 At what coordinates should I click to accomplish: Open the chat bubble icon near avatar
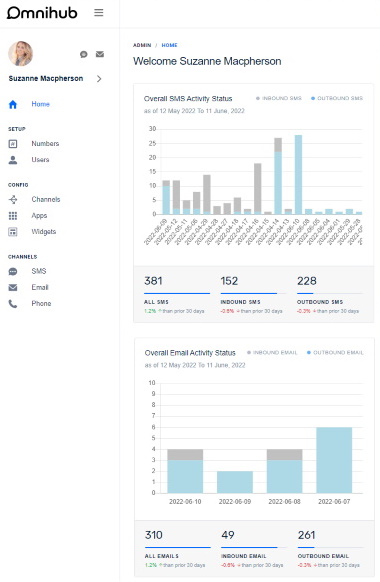tap(83, 55)
